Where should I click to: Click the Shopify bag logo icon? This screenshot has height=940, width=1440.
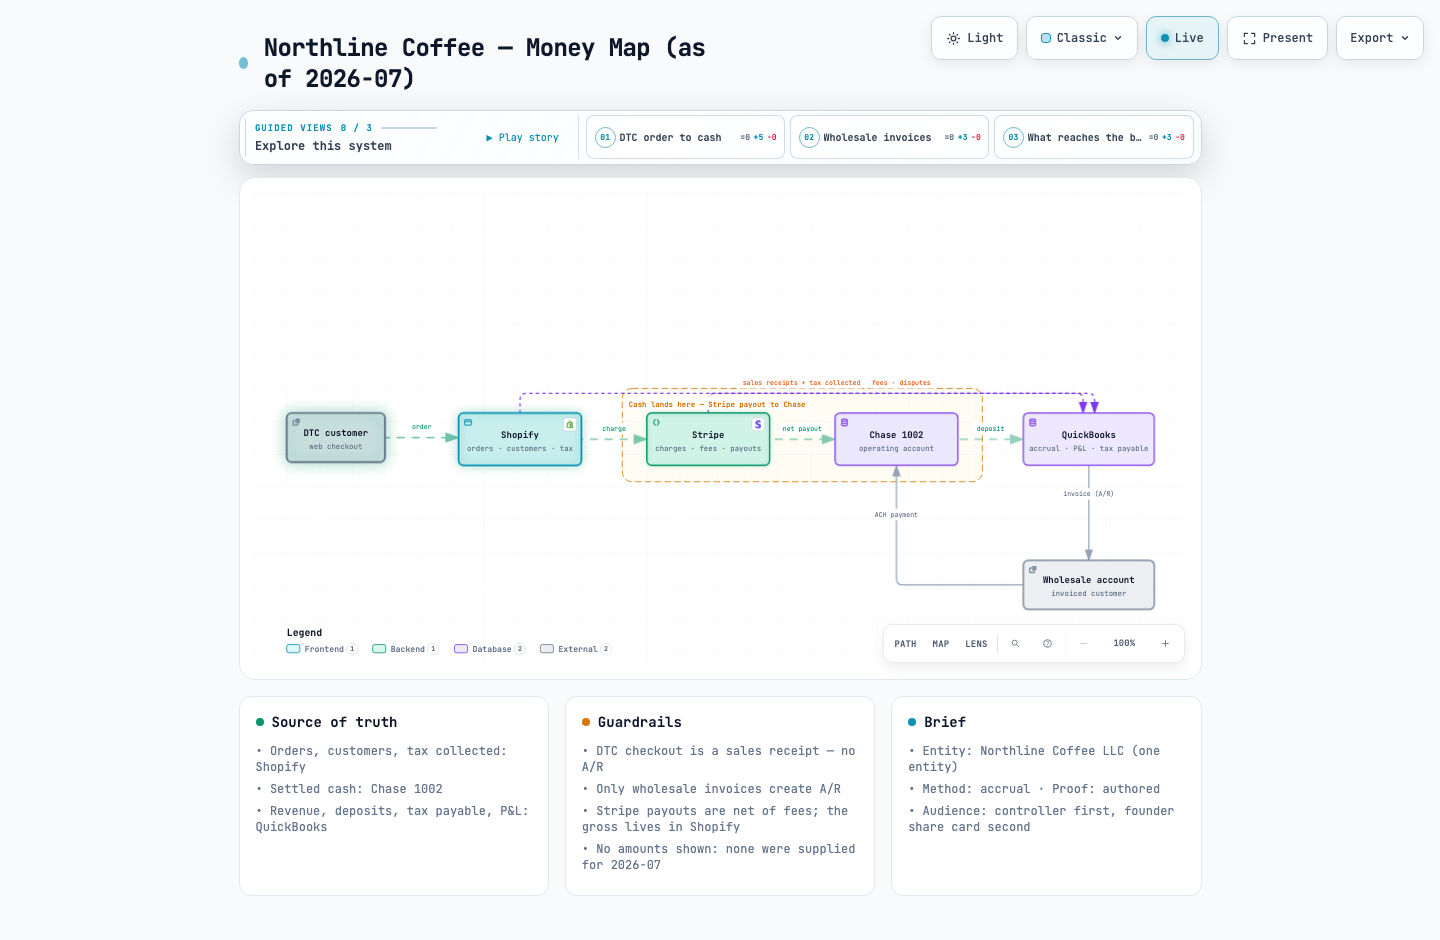point(570,424)
